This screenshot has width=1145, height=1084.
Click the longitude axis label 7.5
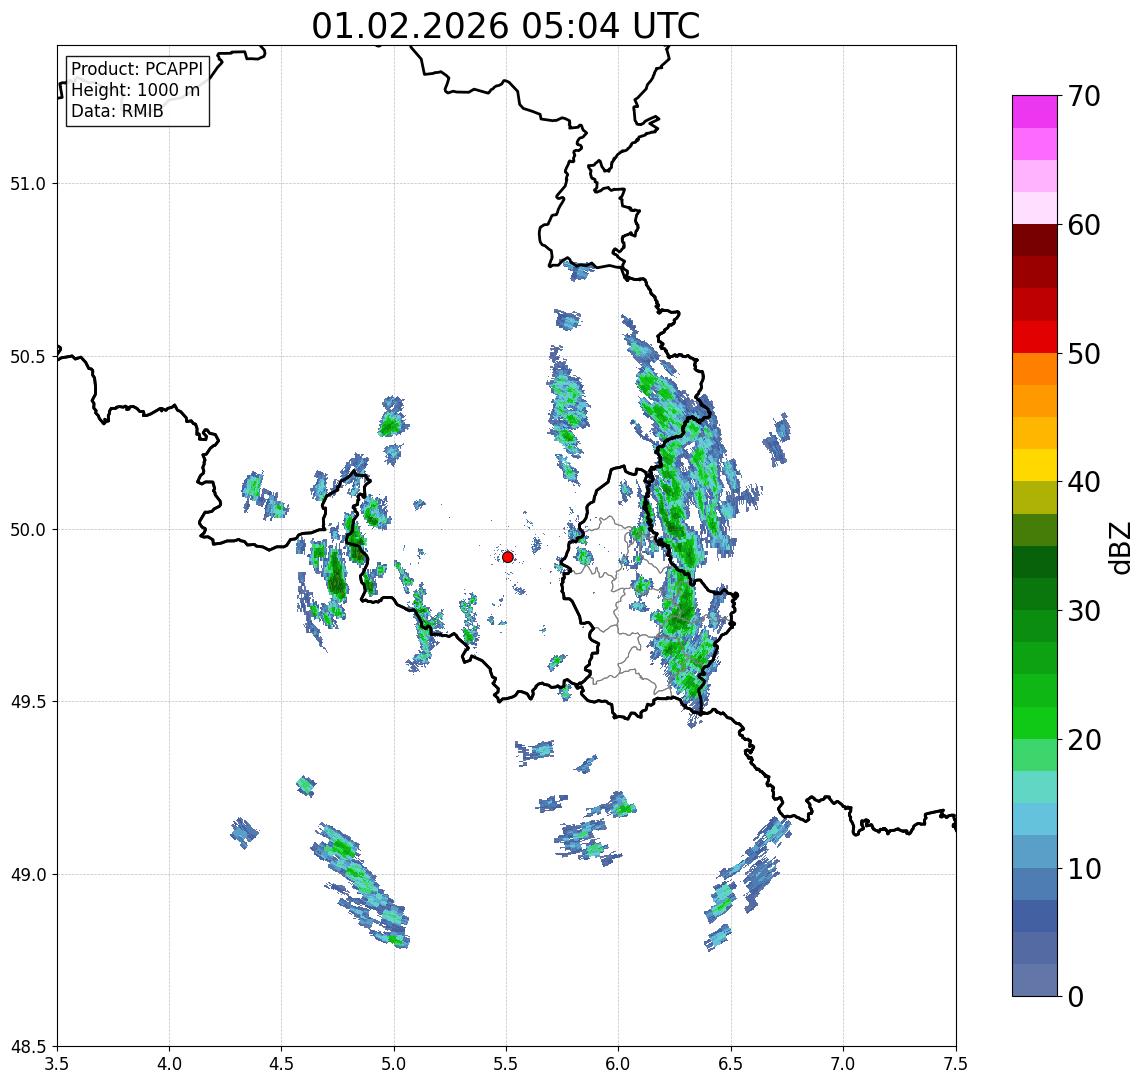point(956,1064)
